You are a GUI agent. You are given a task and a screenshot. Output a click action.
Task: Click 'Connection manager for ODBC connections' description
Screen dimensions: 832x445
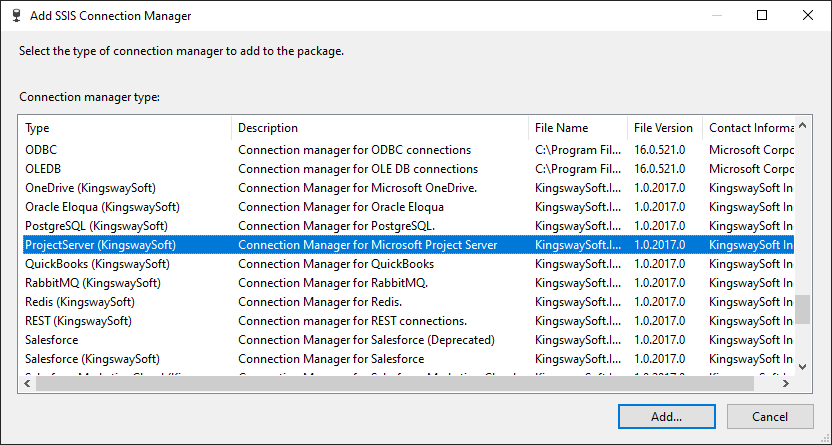pyautogui.click(x=354, y=150)
